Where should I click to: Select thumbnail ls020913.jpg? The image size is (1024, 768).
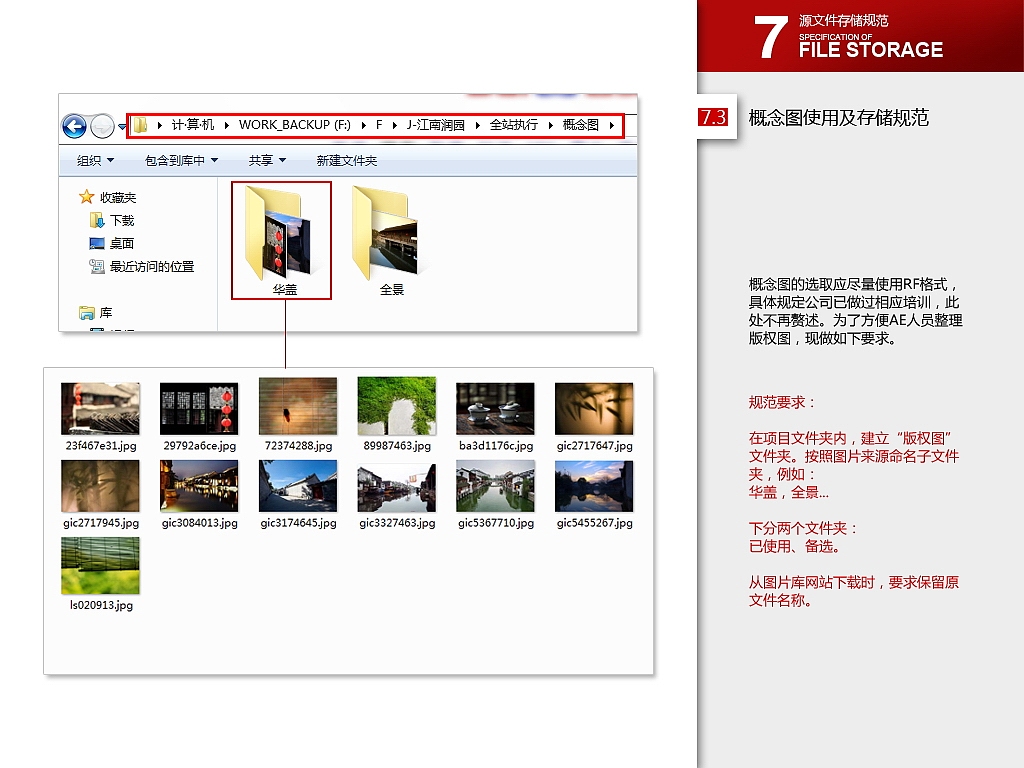(101, 566)
